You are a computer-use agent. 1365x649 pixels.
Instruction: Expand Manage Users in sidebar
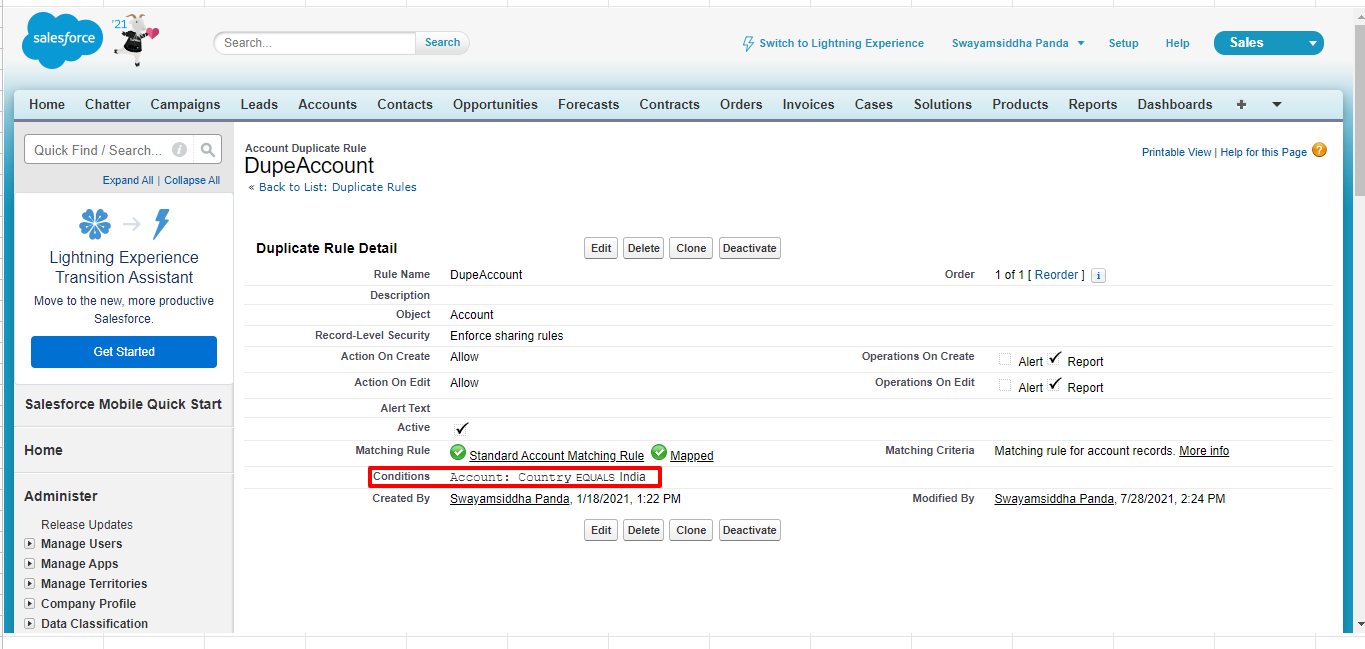(30, 544)
